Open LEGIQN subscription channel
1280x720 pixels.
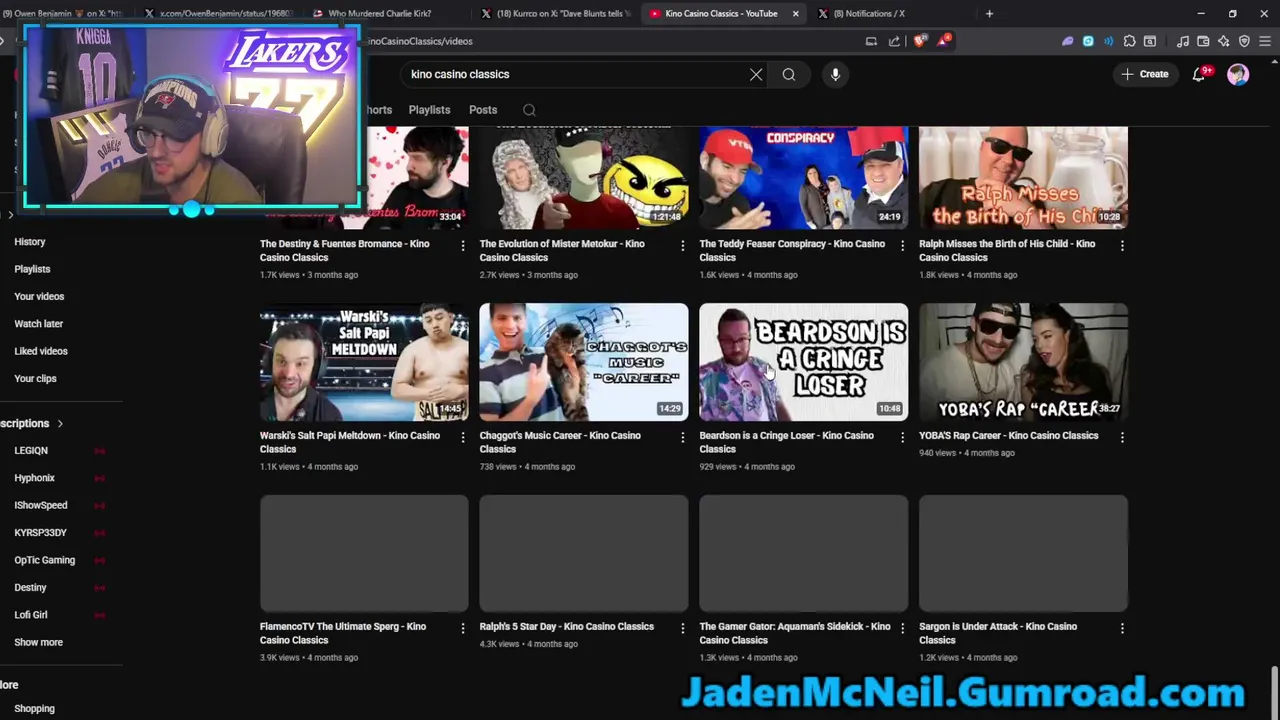click(31, 451)
